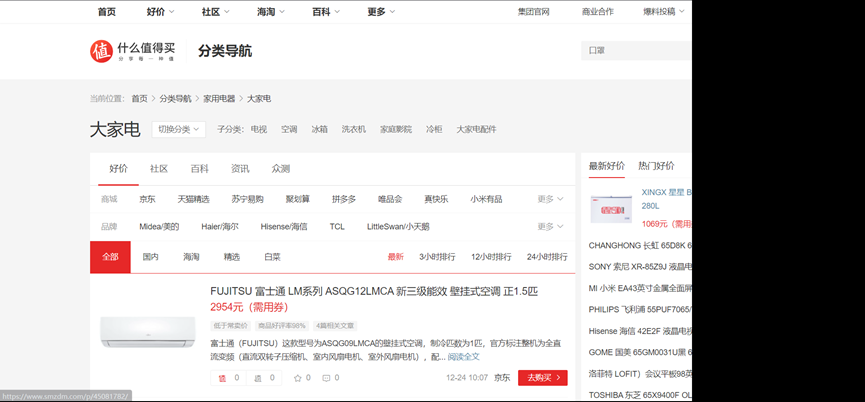Click the 去购买 button
The width and height of the screenshot is (865, 402).
543,378
